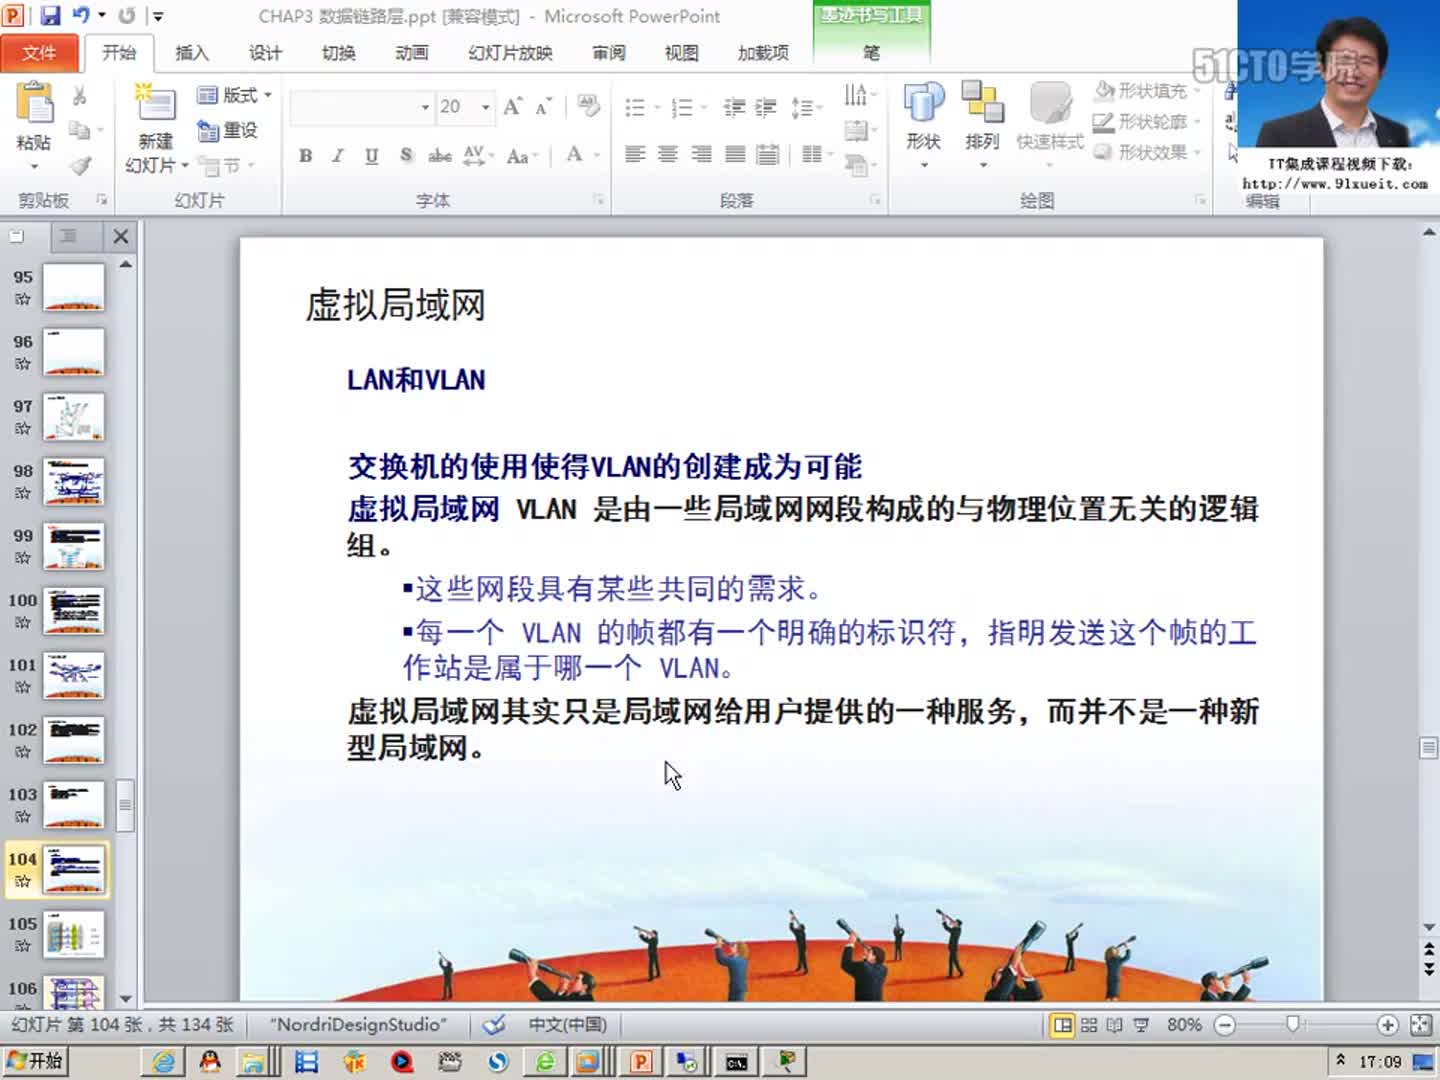Open Quick Styles (快速样式) icon

click(x=1050, y=103)
